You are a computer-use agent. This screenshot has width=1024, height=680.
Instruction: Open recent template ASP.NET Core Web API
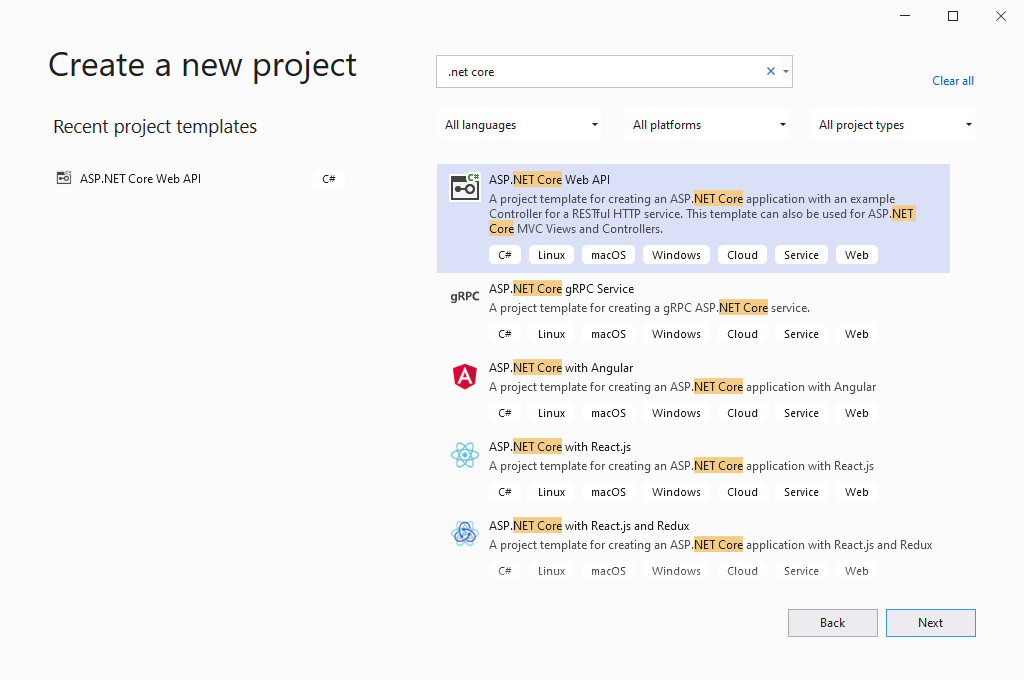141,179
